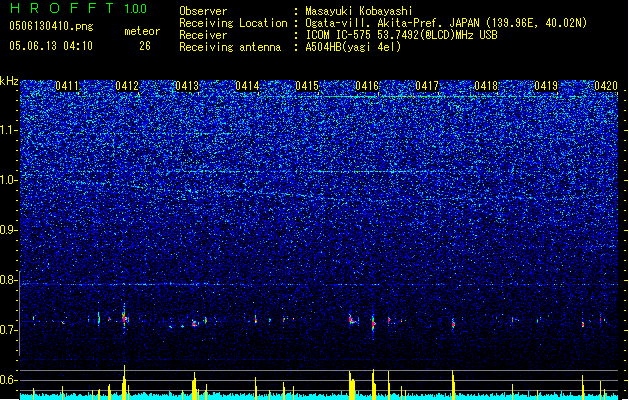Click the meteor label above the count

tap(142, 31)
